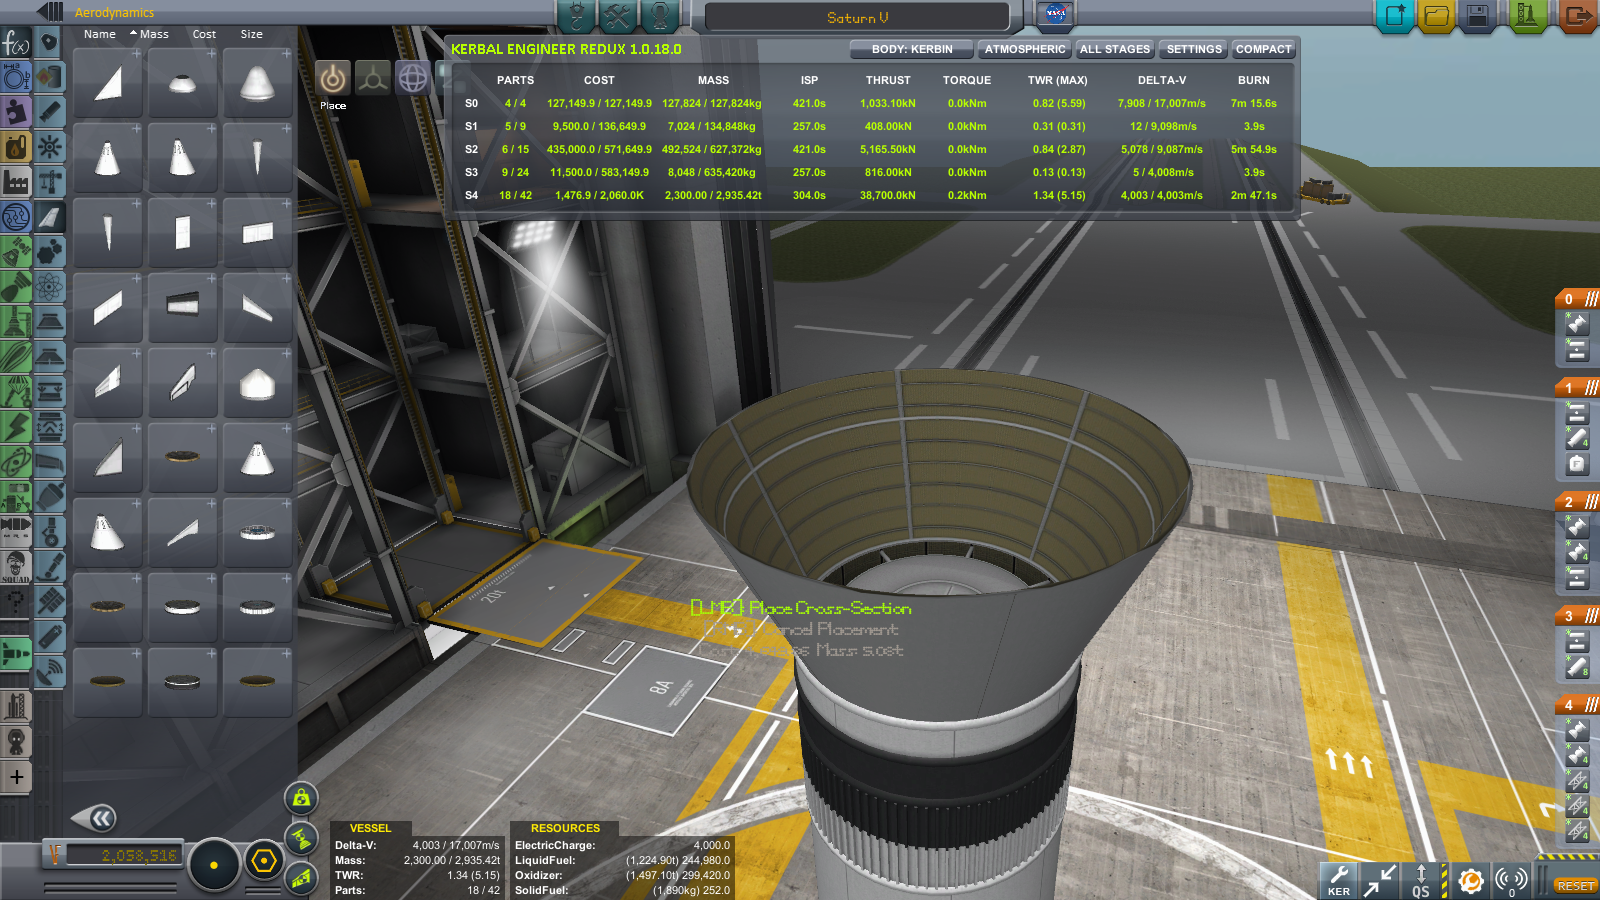
Task: Sort parts by Size
Action: point(251,34)
